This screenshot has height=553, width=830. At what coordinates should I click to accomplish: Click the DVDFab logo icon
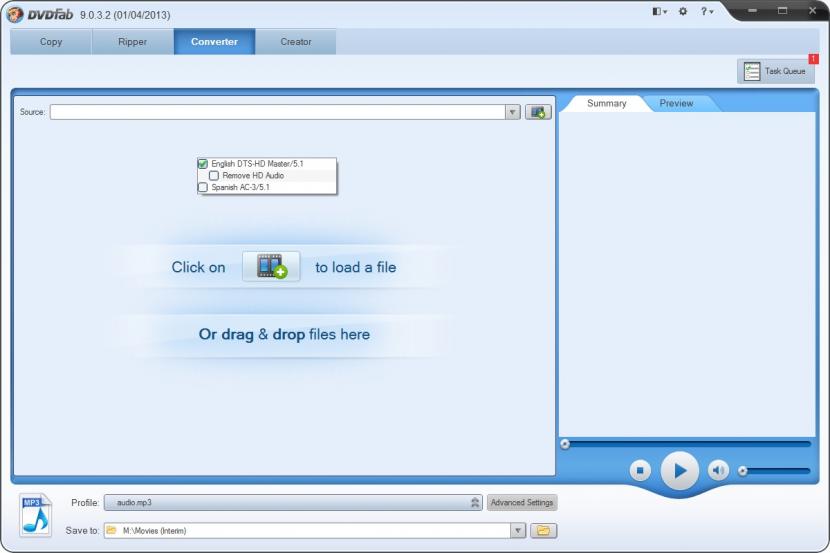[x=14, y=14]
